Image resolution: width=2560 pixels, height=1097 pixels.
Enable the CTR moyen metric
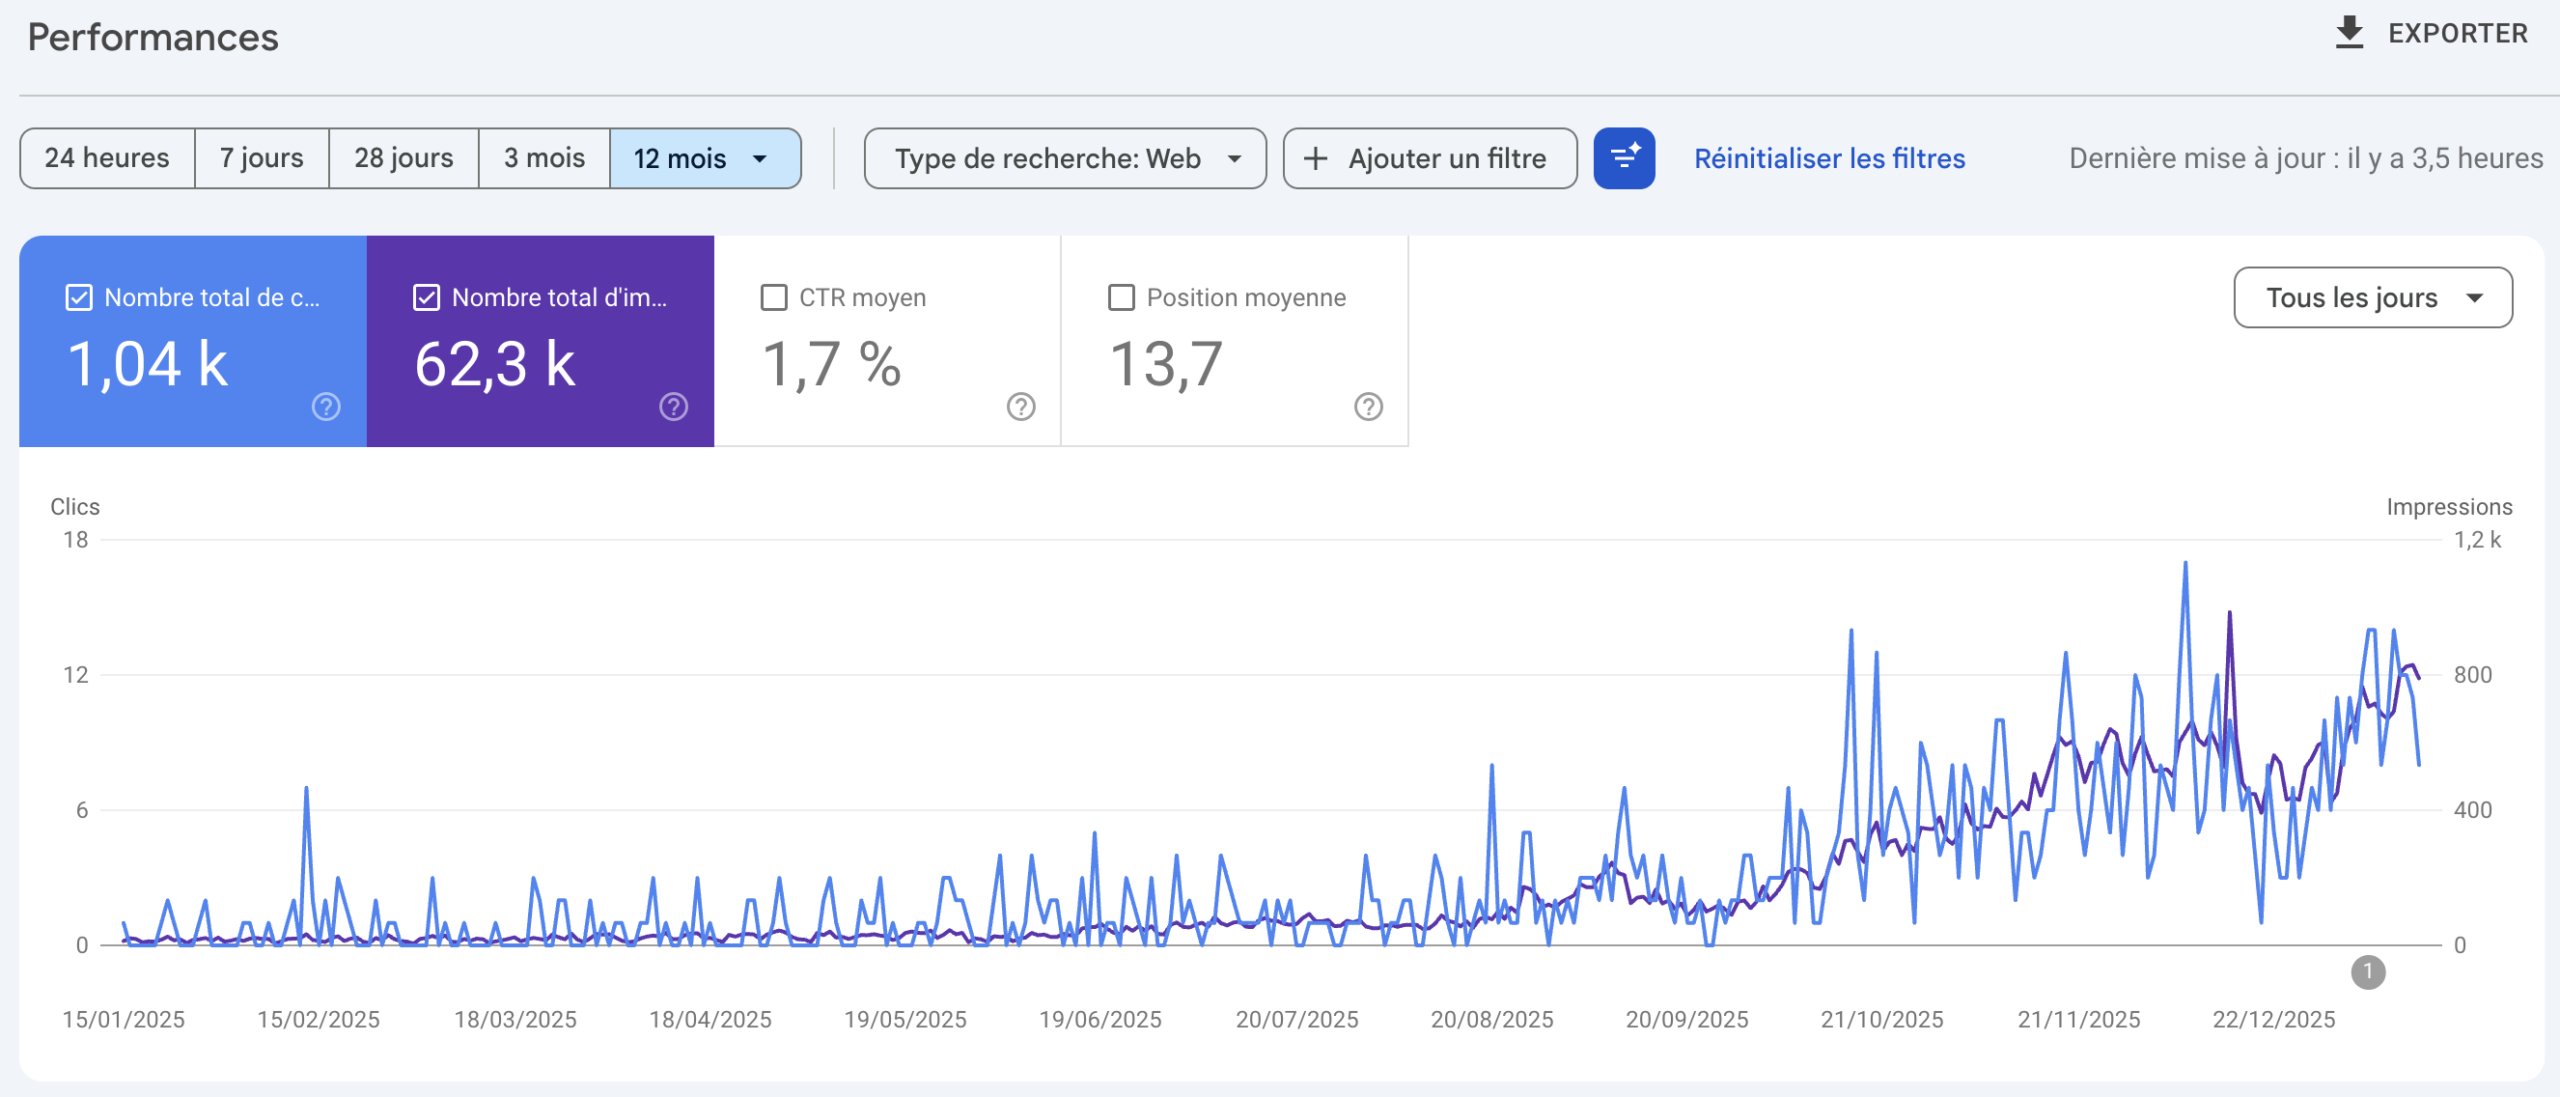[772, 296]
